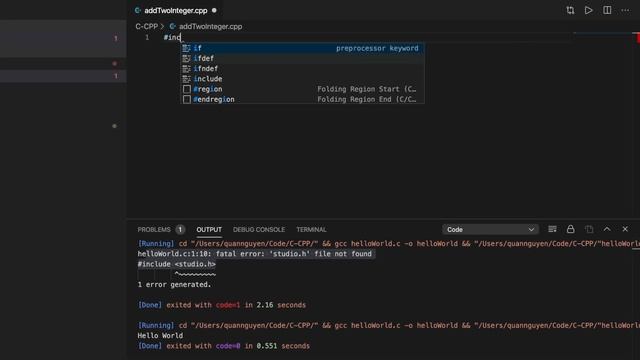Viewport: 640px width, 360px height.
Task: Close the bottom panel
Action: [625, 229]
